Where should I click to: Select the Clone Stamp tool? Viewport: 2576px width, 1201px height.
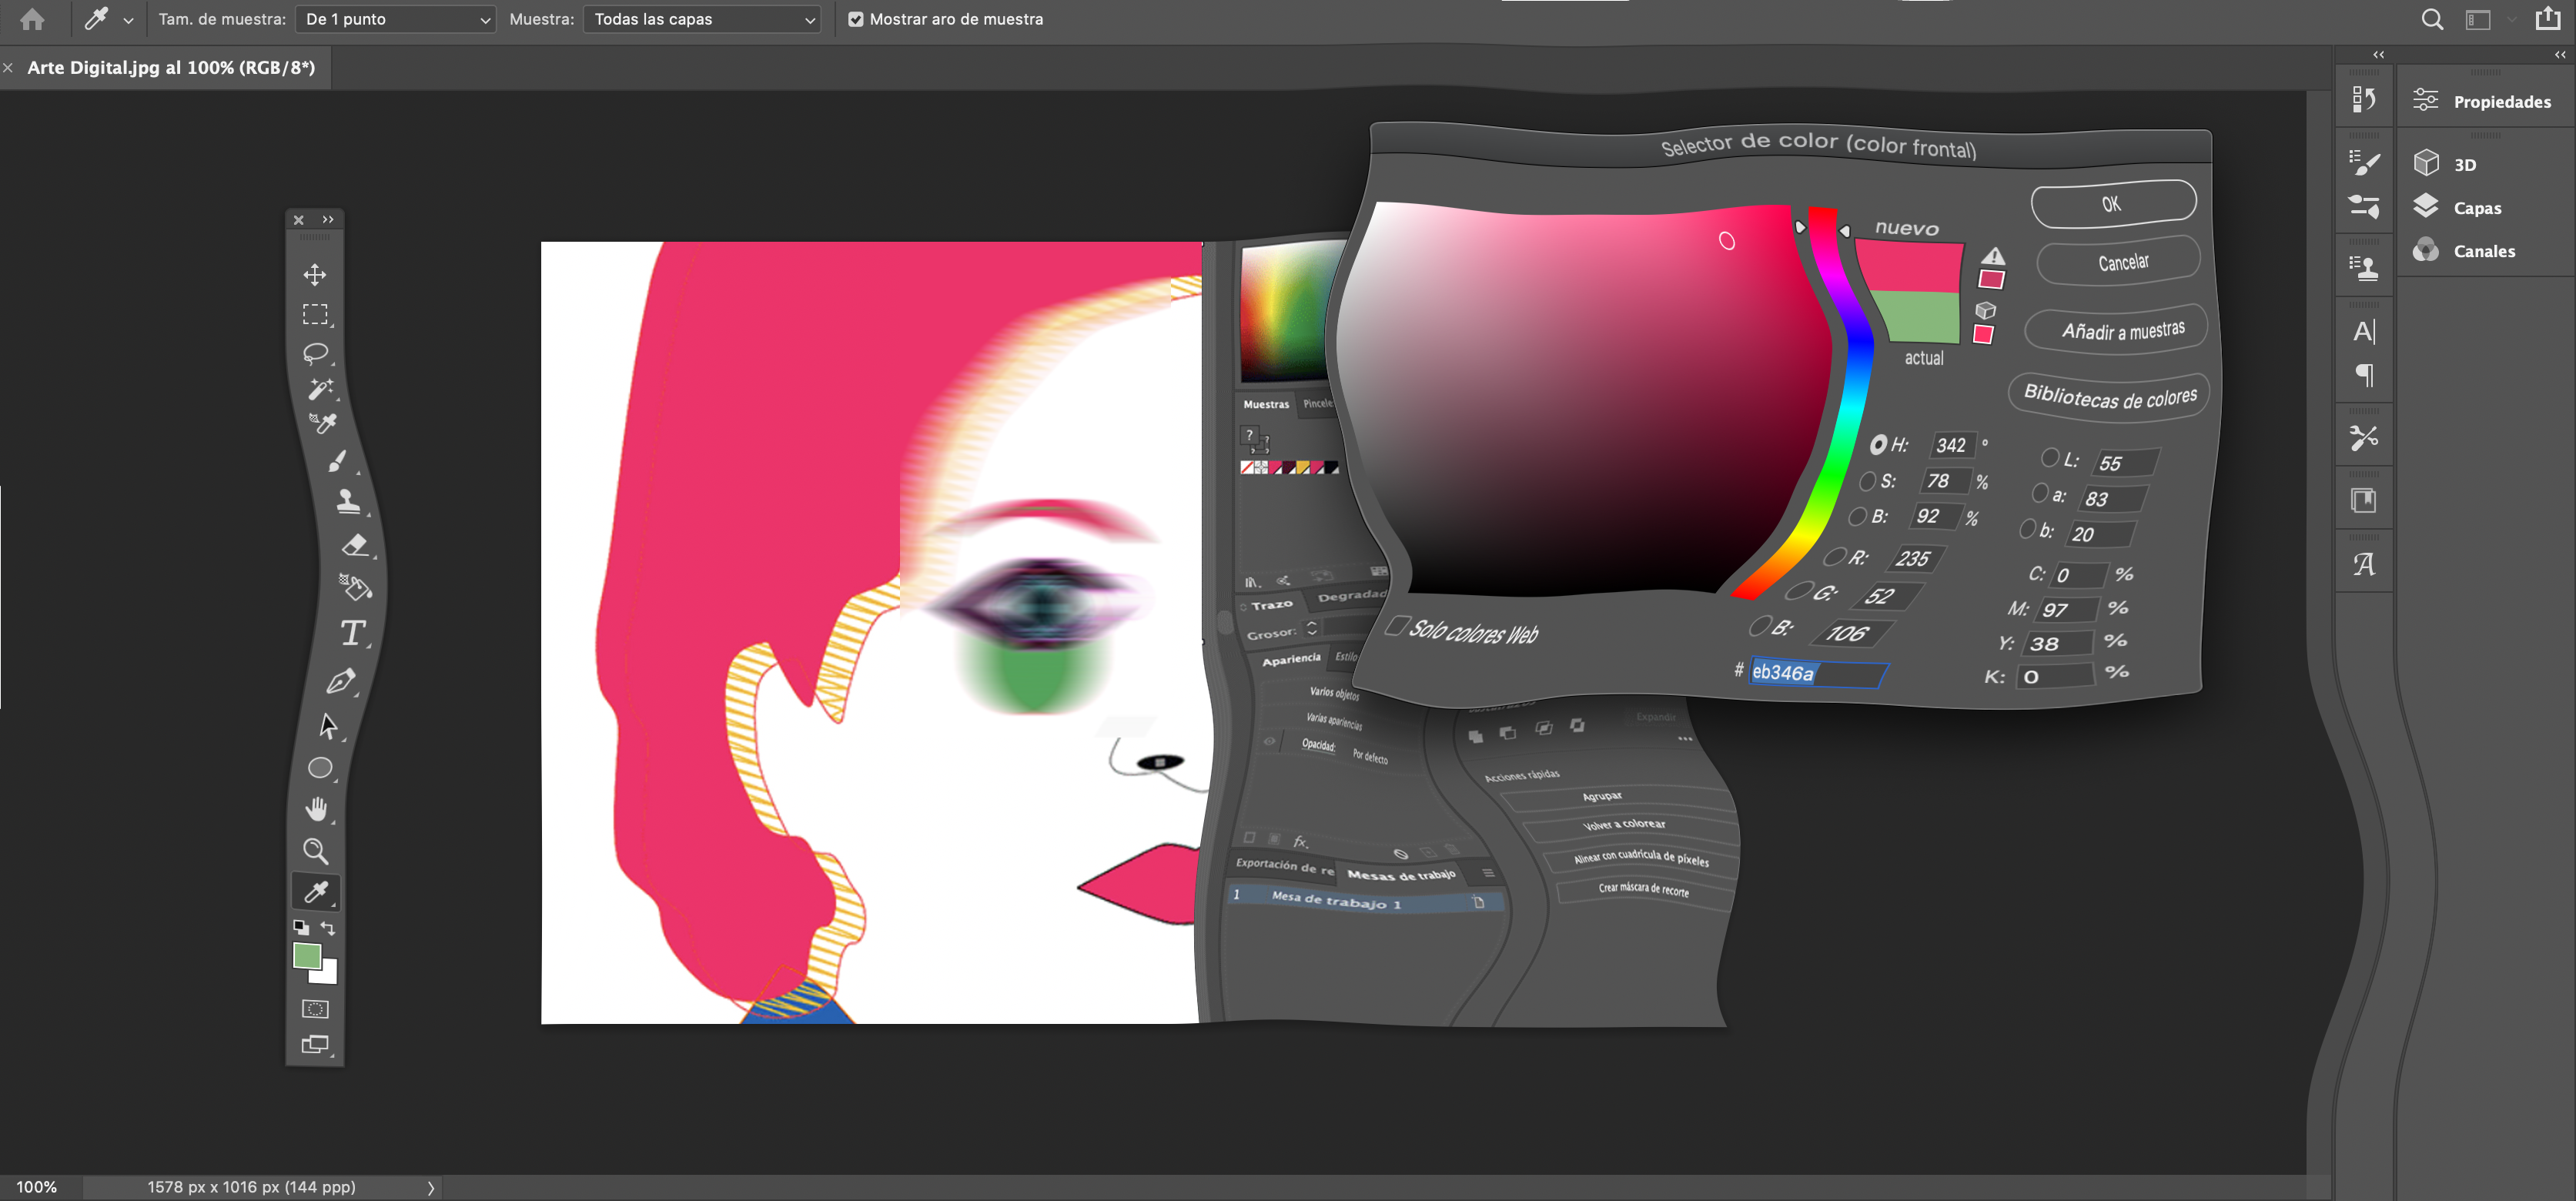tap(348, 501)
